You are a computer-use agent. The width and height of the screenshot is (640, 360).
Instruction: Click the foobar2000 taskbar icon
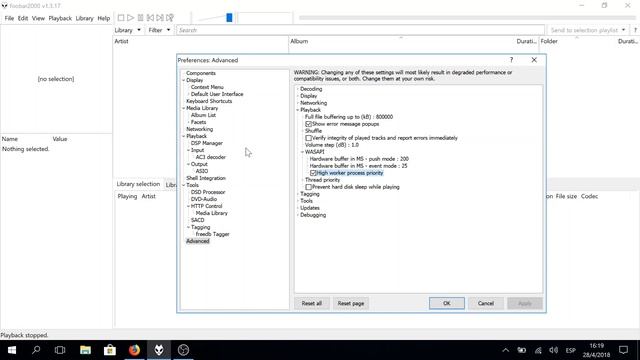pyautogui.click(x=159, y=350)
